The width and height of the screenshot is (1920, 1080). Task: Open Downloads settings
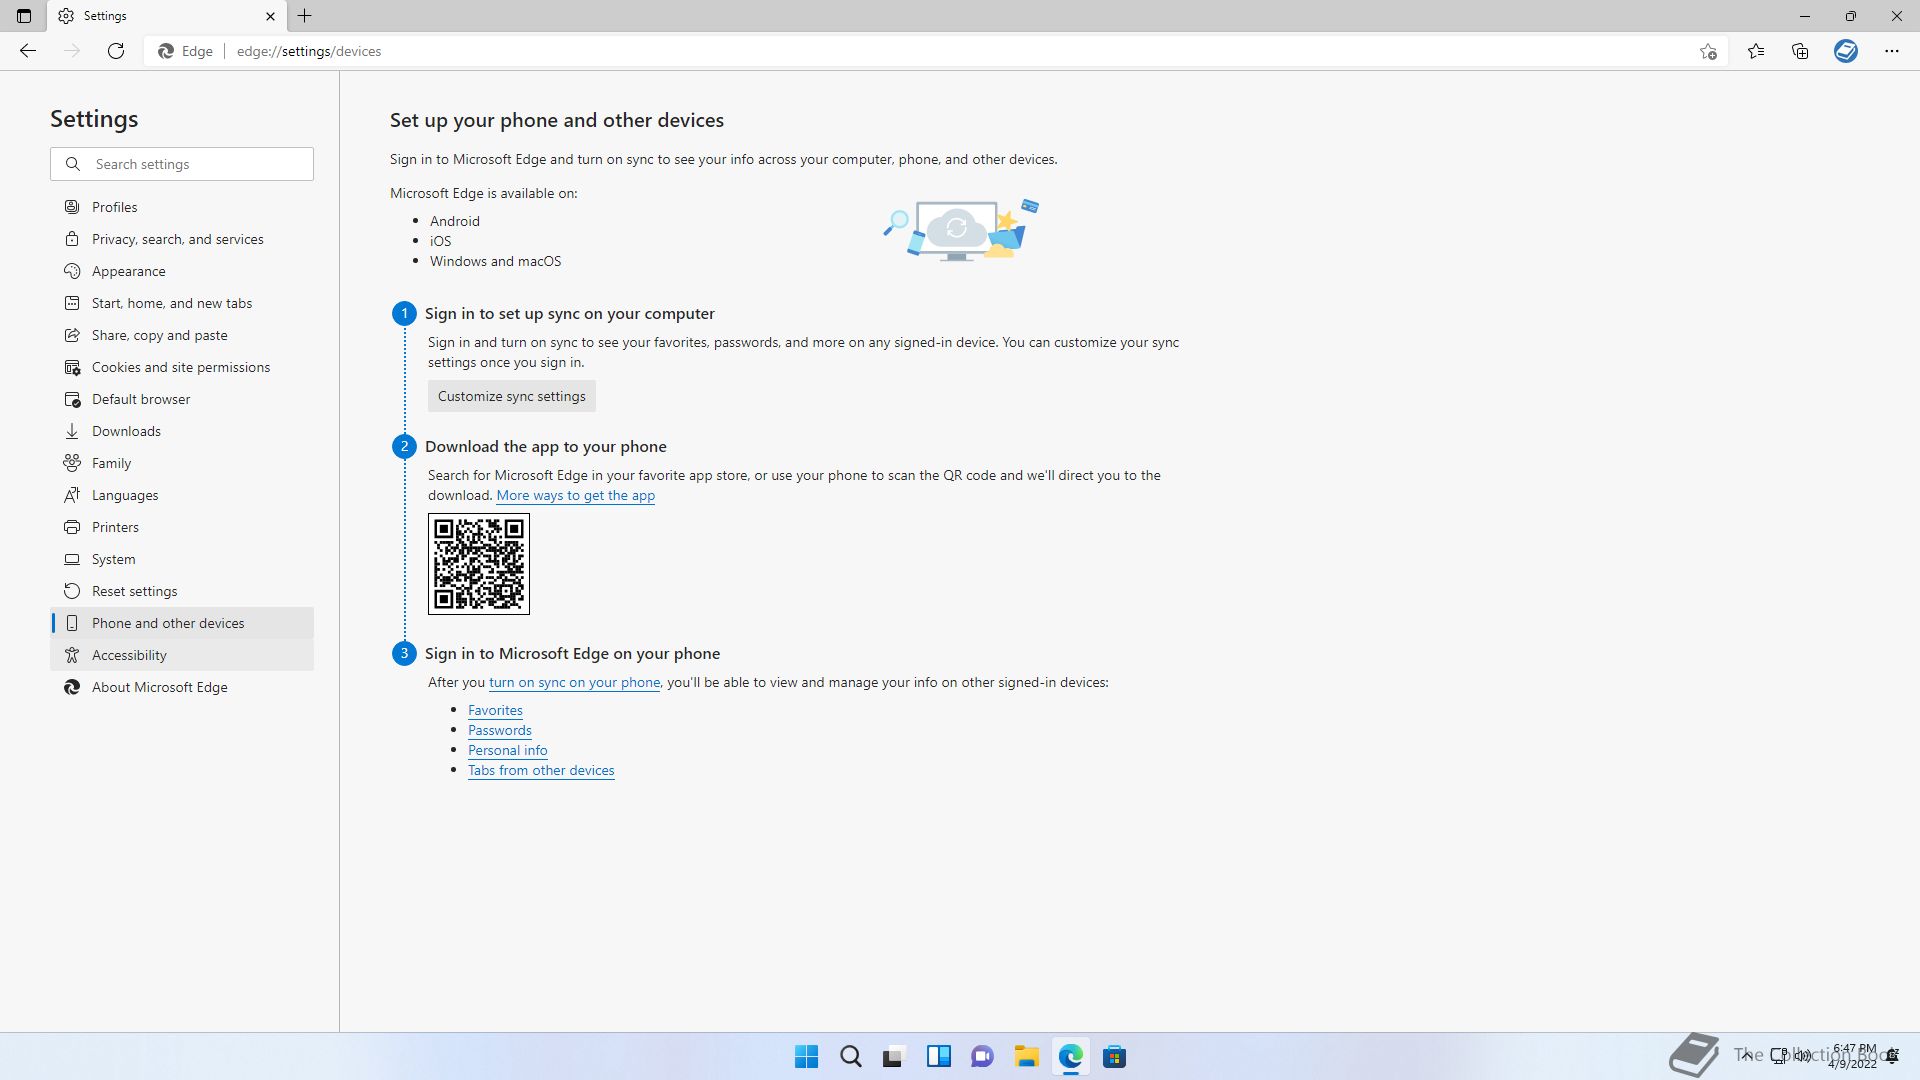tap(182, 431)
